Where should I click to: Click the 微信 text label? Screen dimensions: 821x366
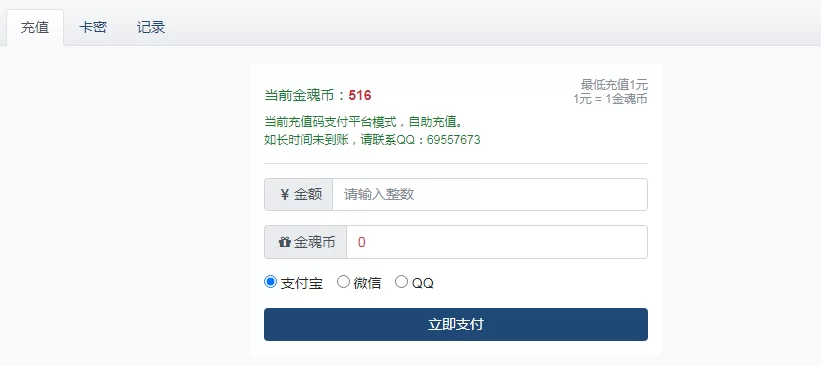click(x=367, y=283)
